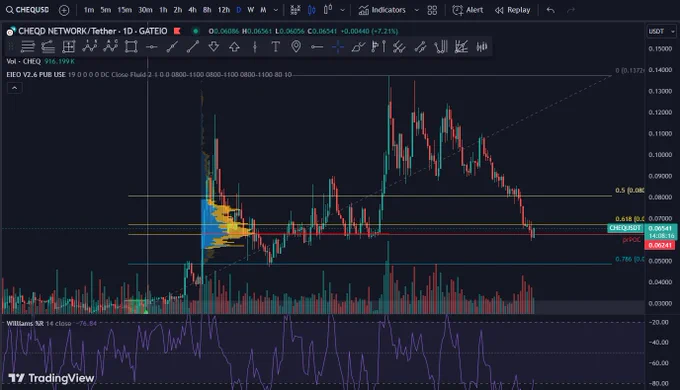
Task: Expand the timeframe dropdown arrow
Action: pyautogui.click(x=276, y=10)
